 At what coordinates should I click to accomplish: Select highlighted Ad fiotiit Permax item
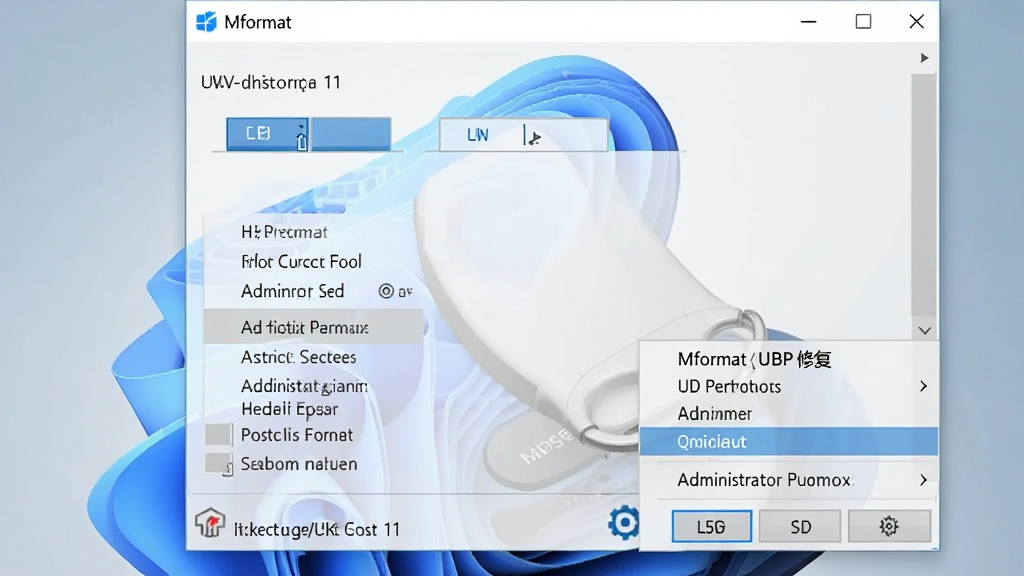pos(313,327)
